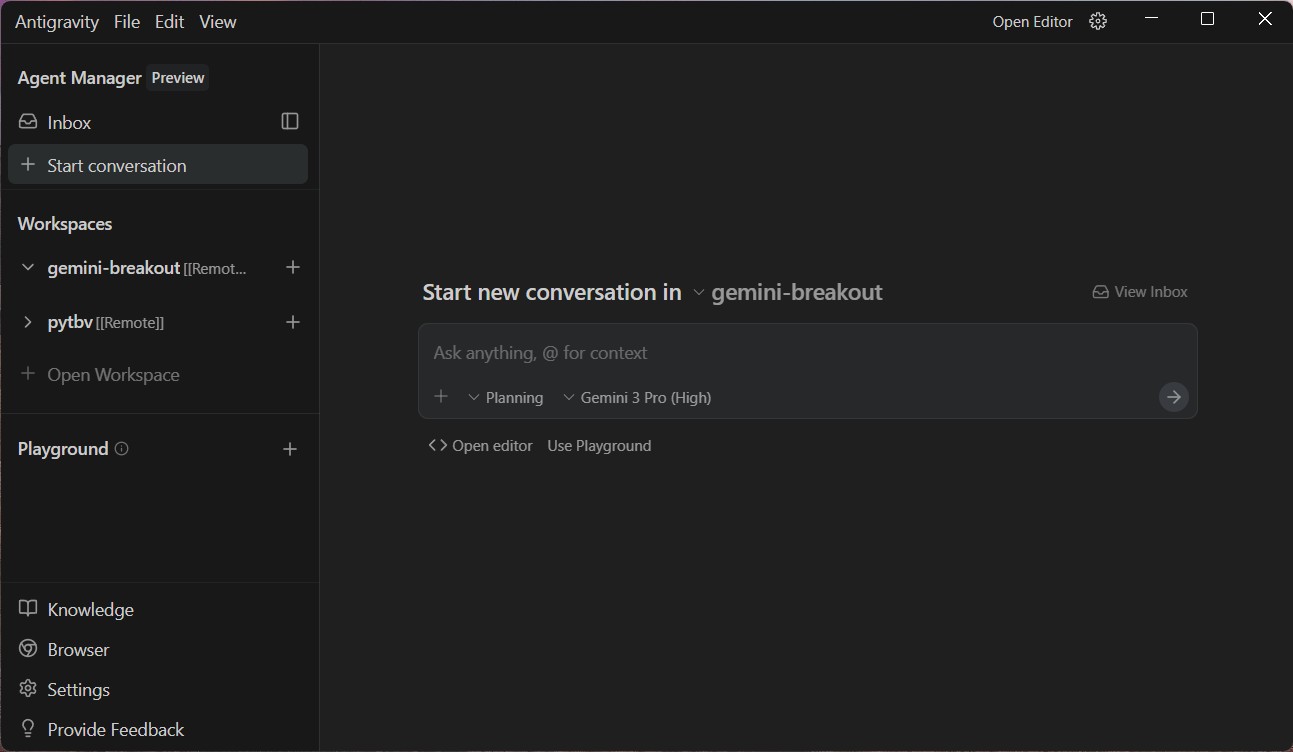Click the settings gear icon in title bar

pyautogui.click(x=1098, y=21)
